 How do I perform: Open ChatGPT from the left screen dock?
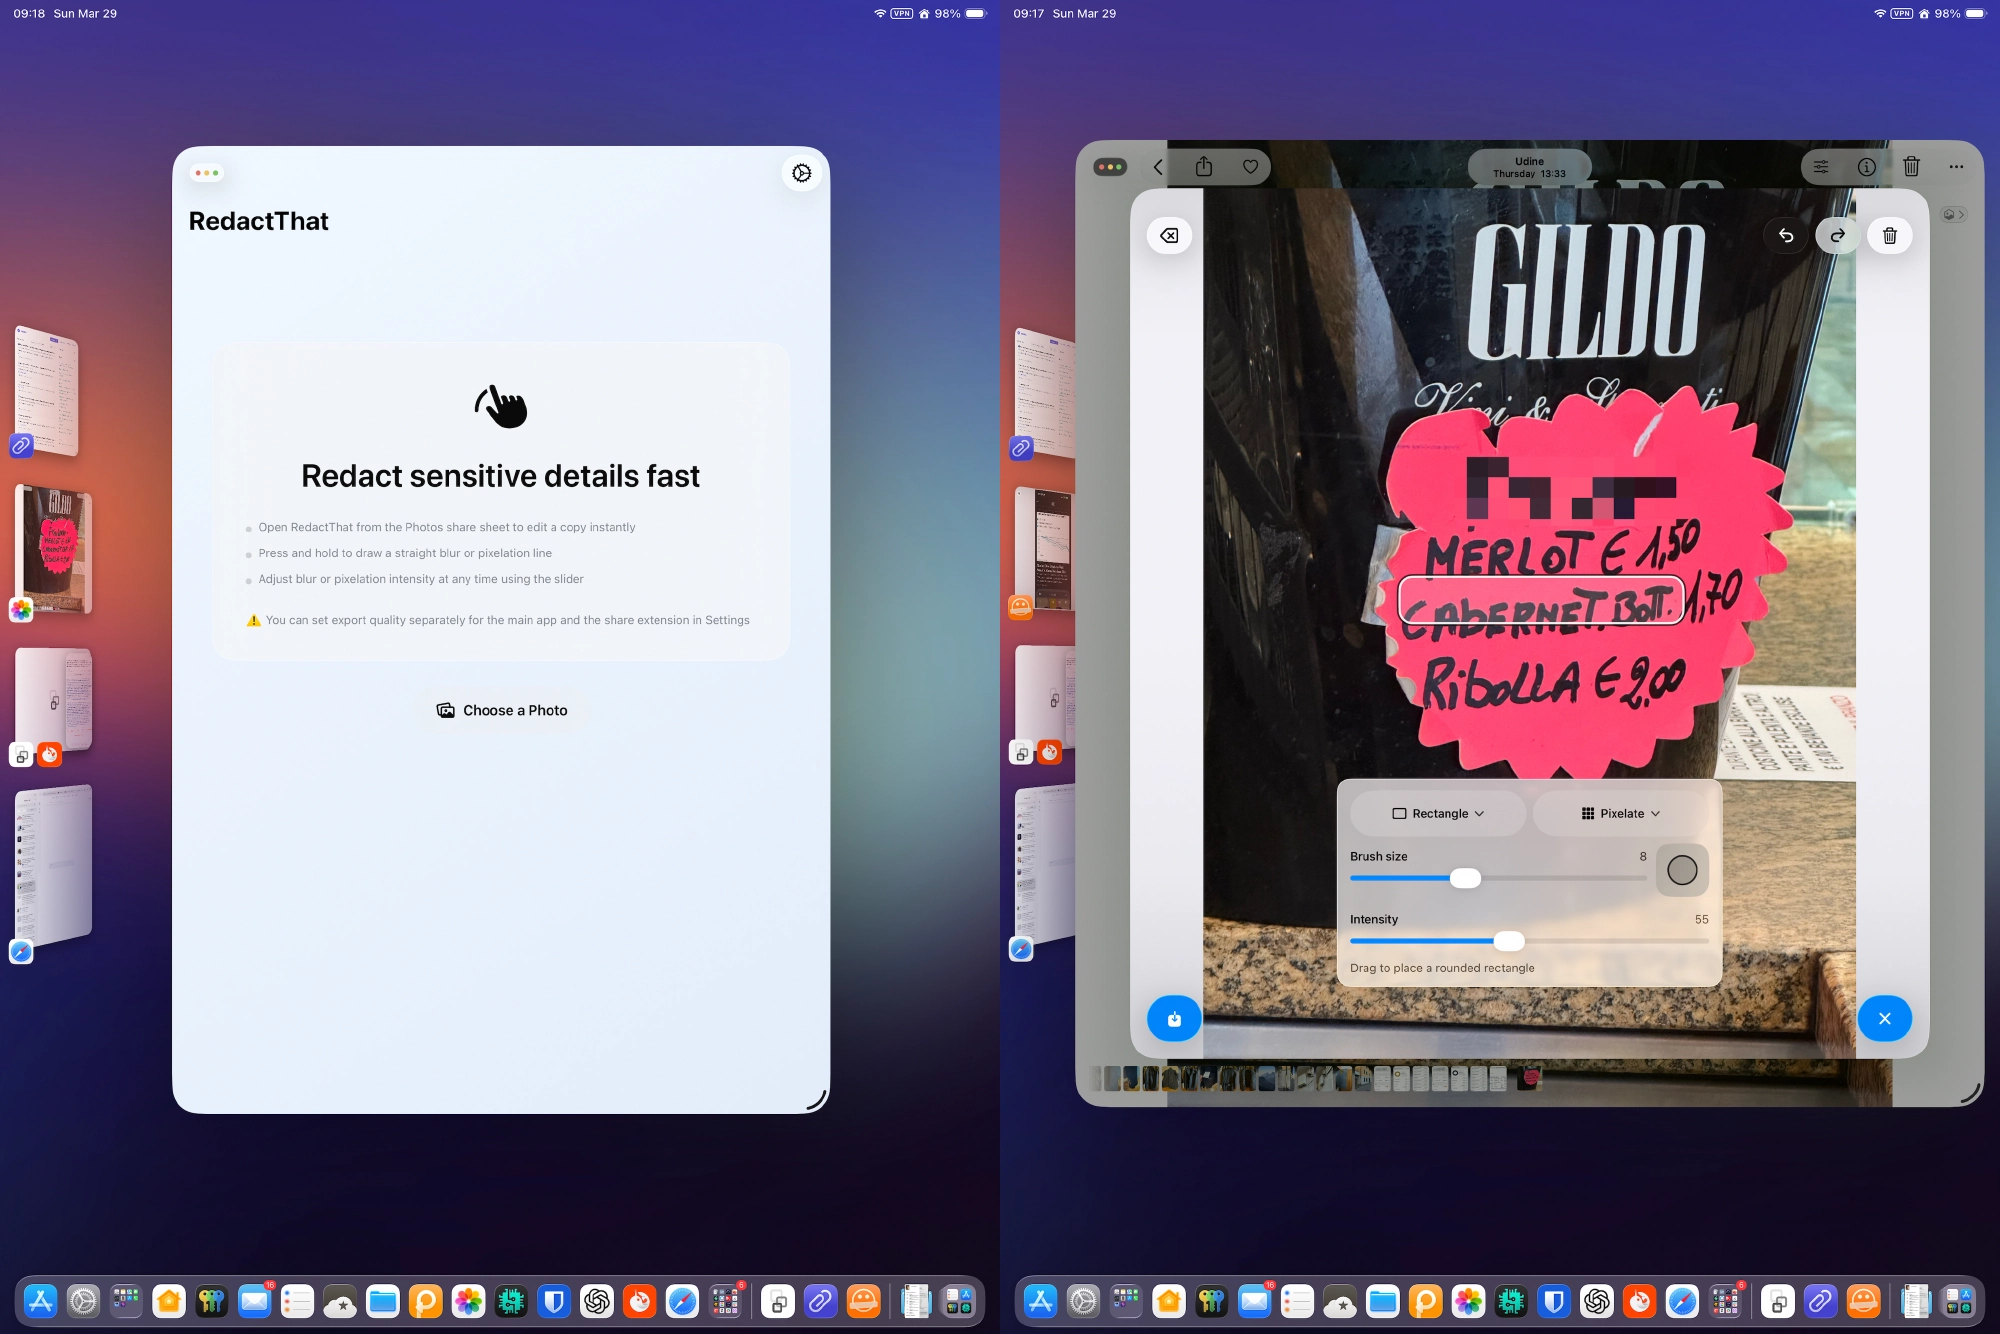tap(597, 1301)
